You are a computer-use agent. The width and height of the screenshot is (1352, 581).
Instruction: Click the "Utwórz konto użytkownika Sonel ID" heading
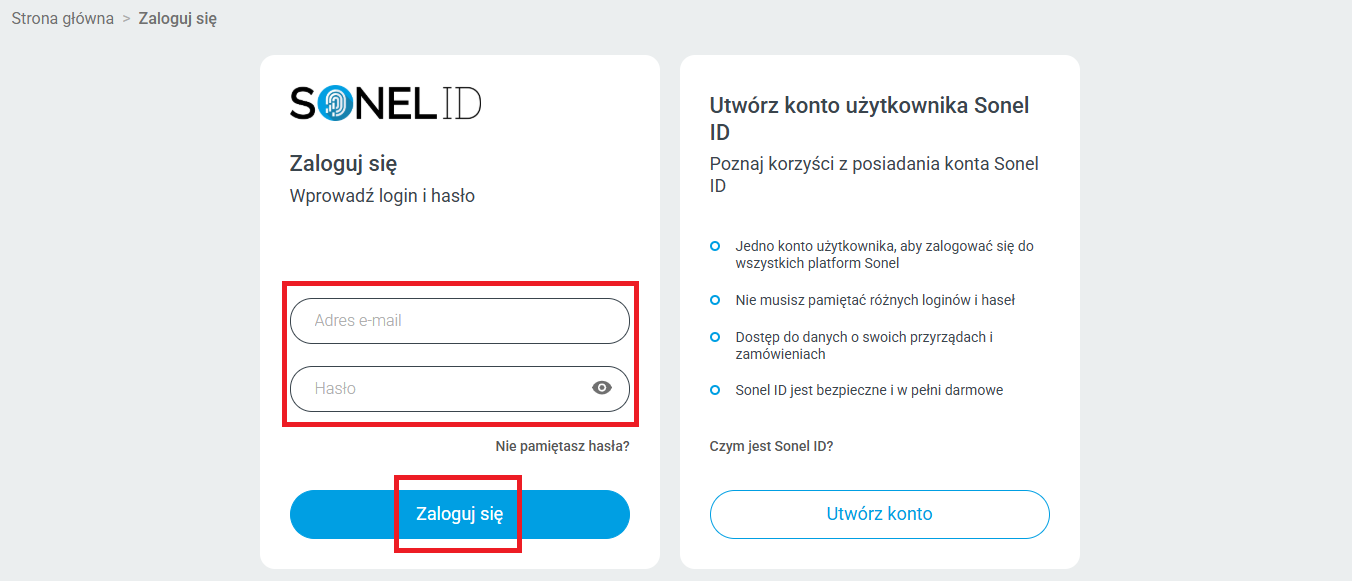click(x=869, y=118)
